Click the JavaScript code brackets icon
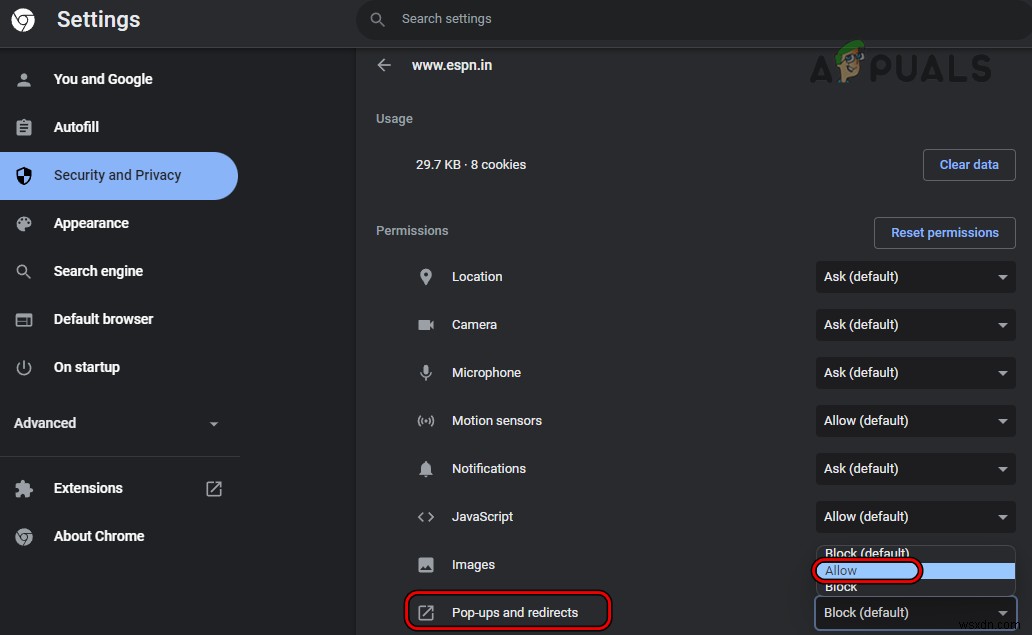This screenshot has width=1032, height=635. tap(425, 516)
